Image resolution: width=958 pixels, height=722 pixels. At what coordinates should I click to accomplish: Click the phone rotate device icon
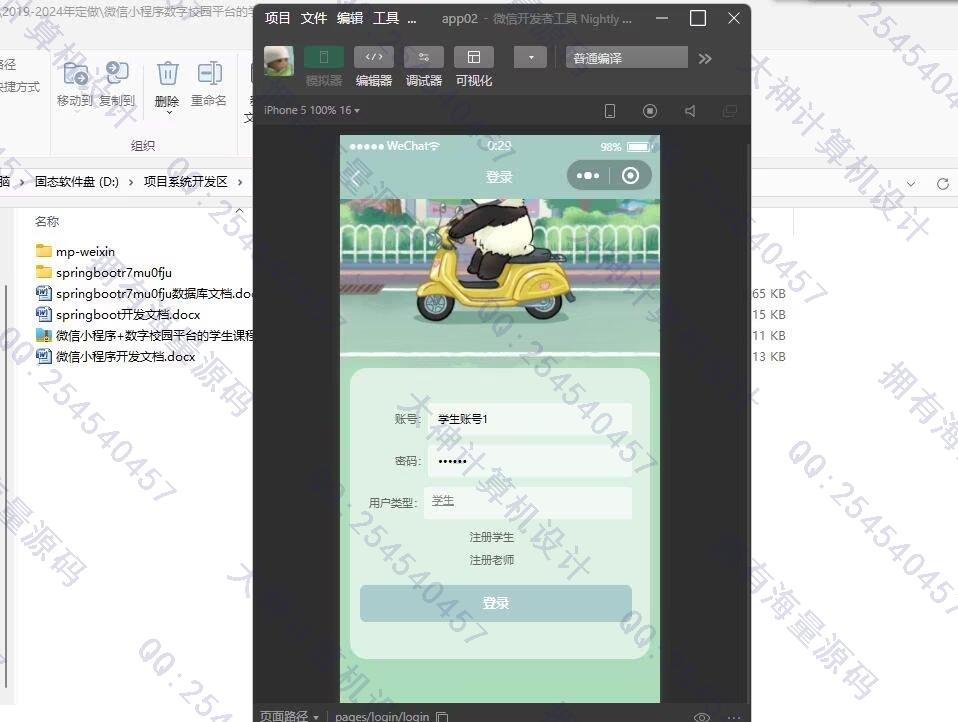coord(610,111)
